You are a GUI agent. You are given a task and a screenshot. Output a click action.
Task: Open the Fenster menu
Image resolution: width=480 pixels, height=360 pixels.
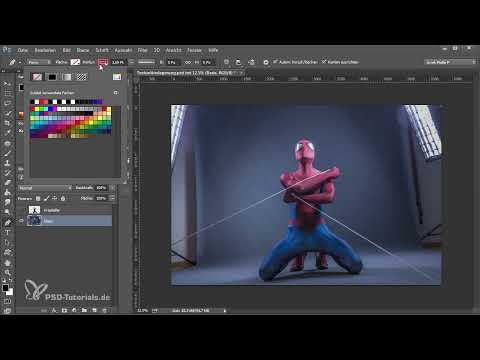[x=194, y=50]
